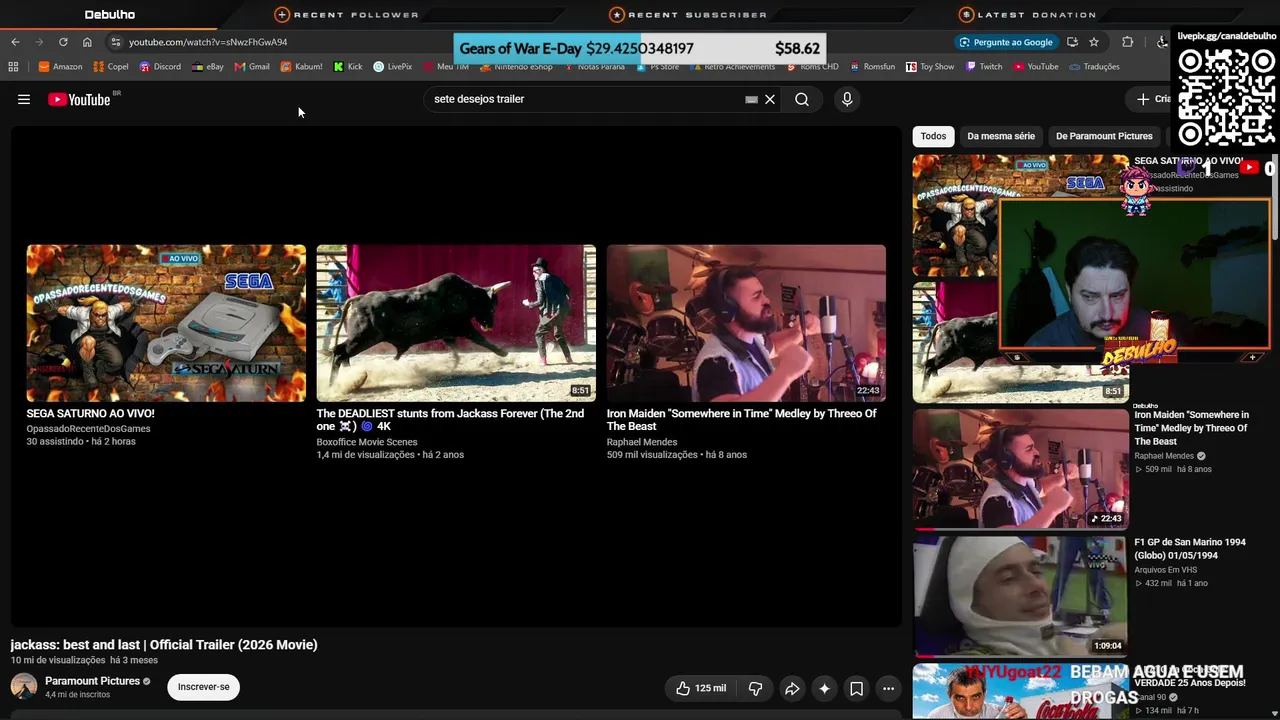Click F1 GP de San Marino 1994 title
This screenshot has width=1280, height=720.
pyautogui.click(x=1190, y=549)
